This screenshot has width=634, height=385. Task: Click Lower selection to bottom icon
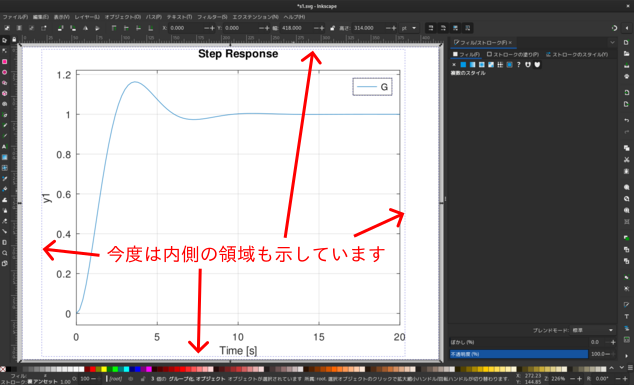(151, 28)
